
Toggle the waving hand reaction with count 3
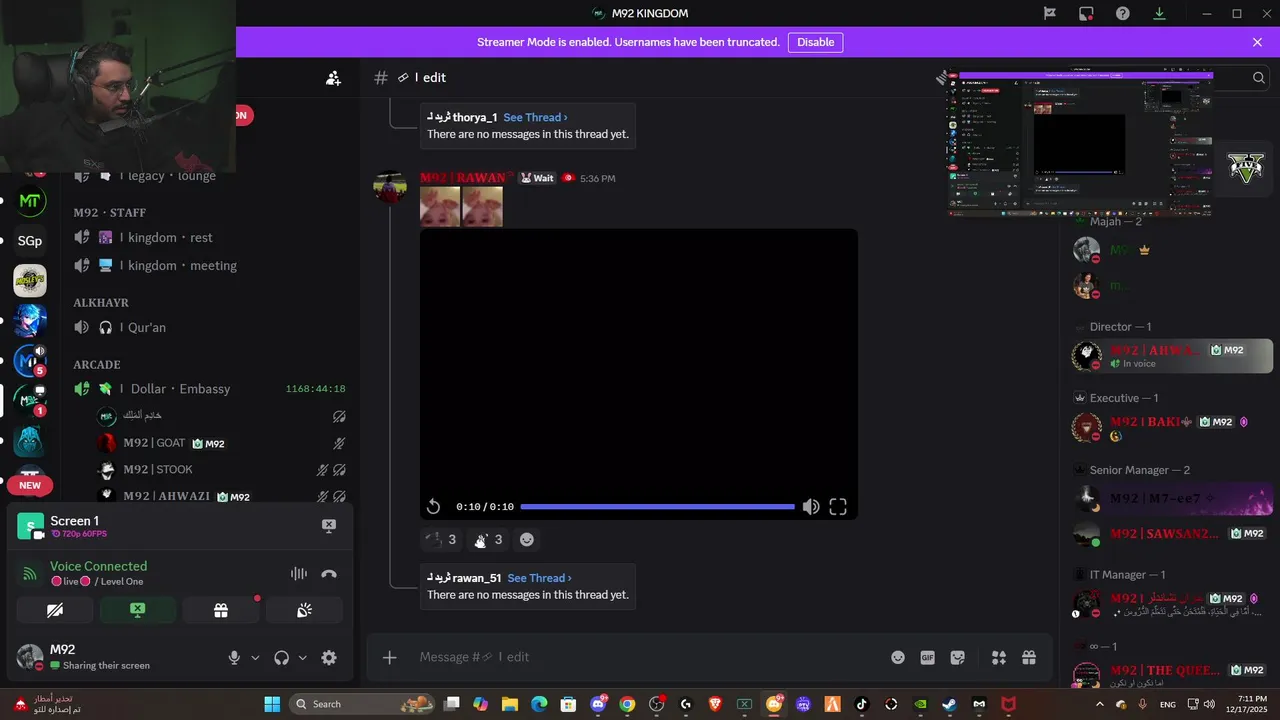(x=488, y=540)
